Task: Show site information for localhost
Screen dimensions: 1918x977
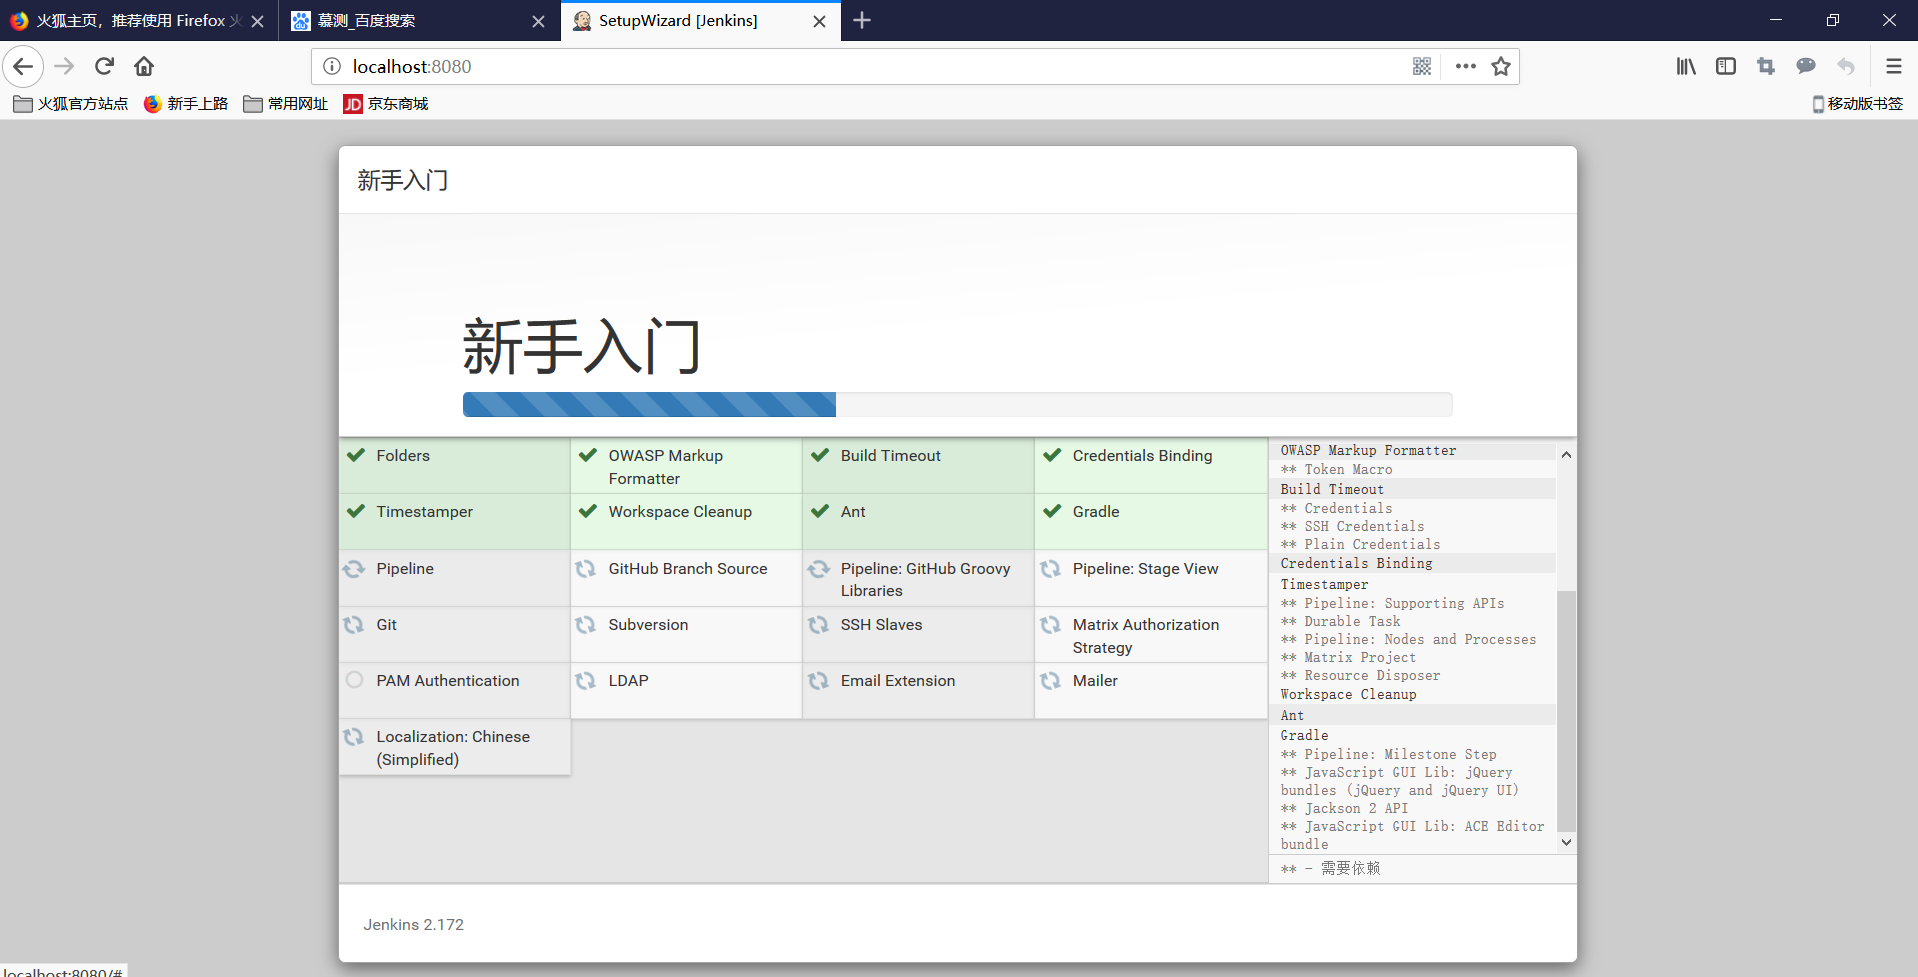Action: pos(332,67)
